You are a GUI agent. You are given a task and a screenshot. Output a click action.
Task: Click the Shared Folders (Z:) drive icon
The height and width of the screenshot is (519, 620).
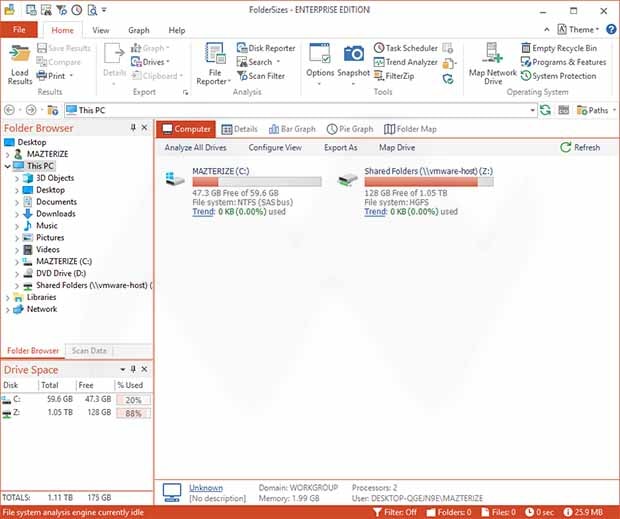(348, 180)
